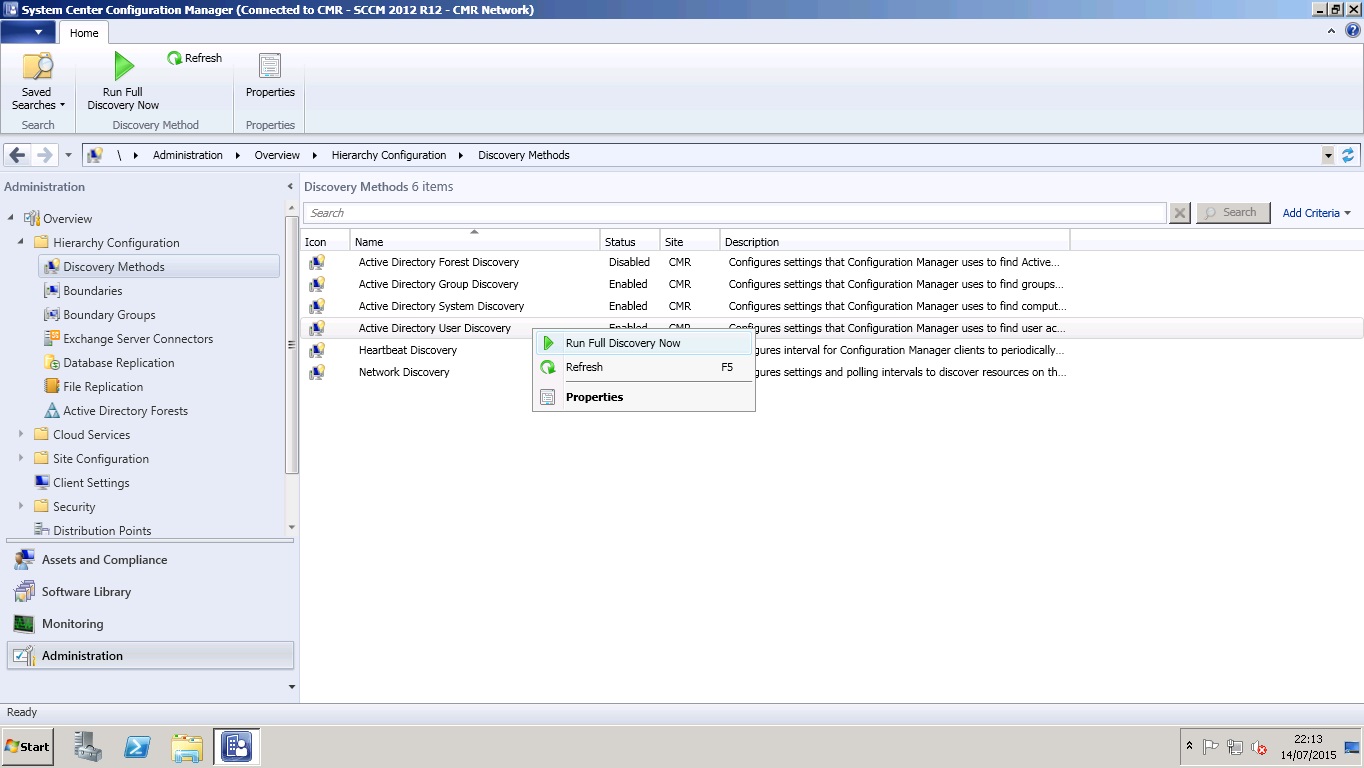1364x768 pixels.
Task: Open the Add Criteria dropdown
Action: (x=1316, y=213)
